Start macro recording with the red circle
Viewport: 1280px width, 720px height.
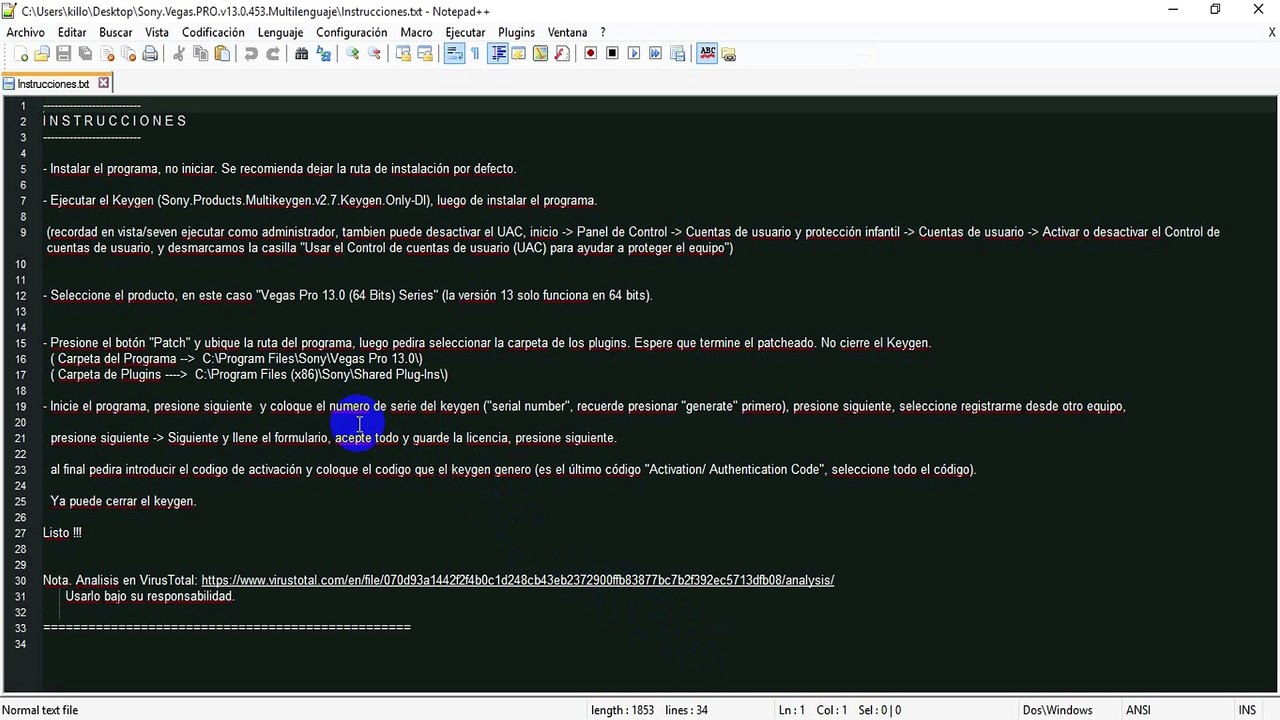pos(590,54)
